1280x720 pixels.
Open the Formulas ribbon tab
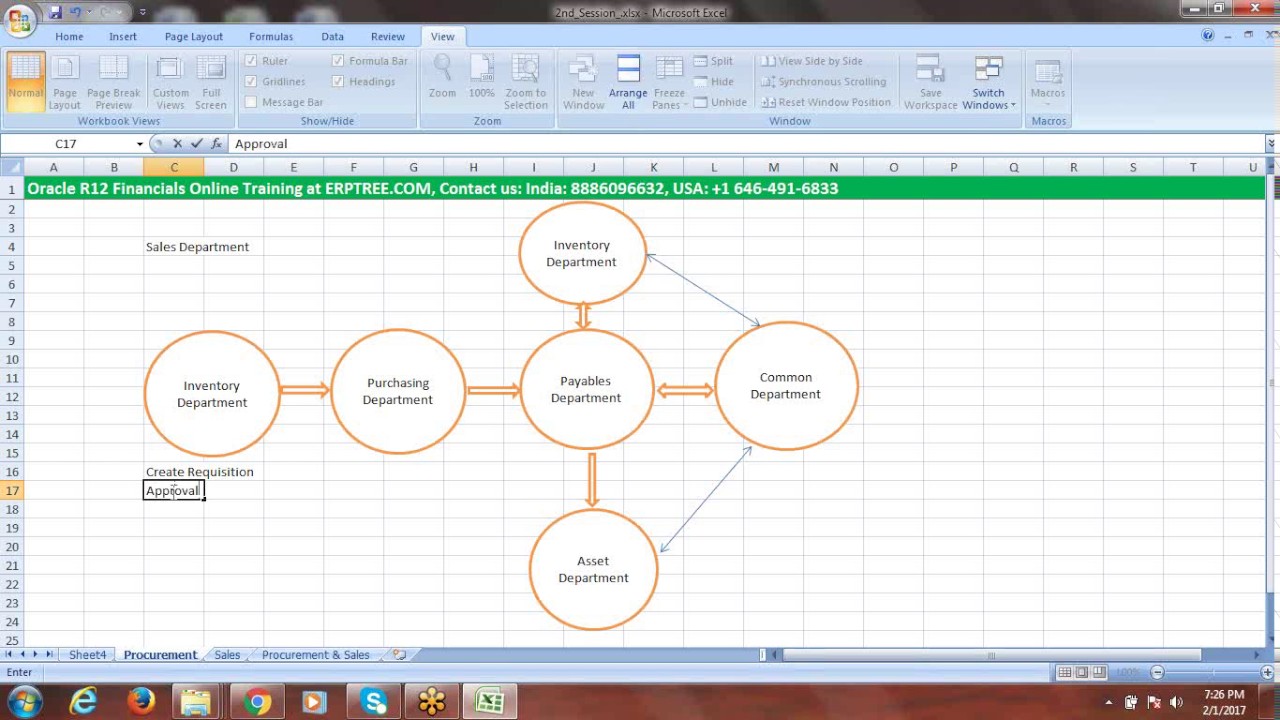[x=271, y=36]
